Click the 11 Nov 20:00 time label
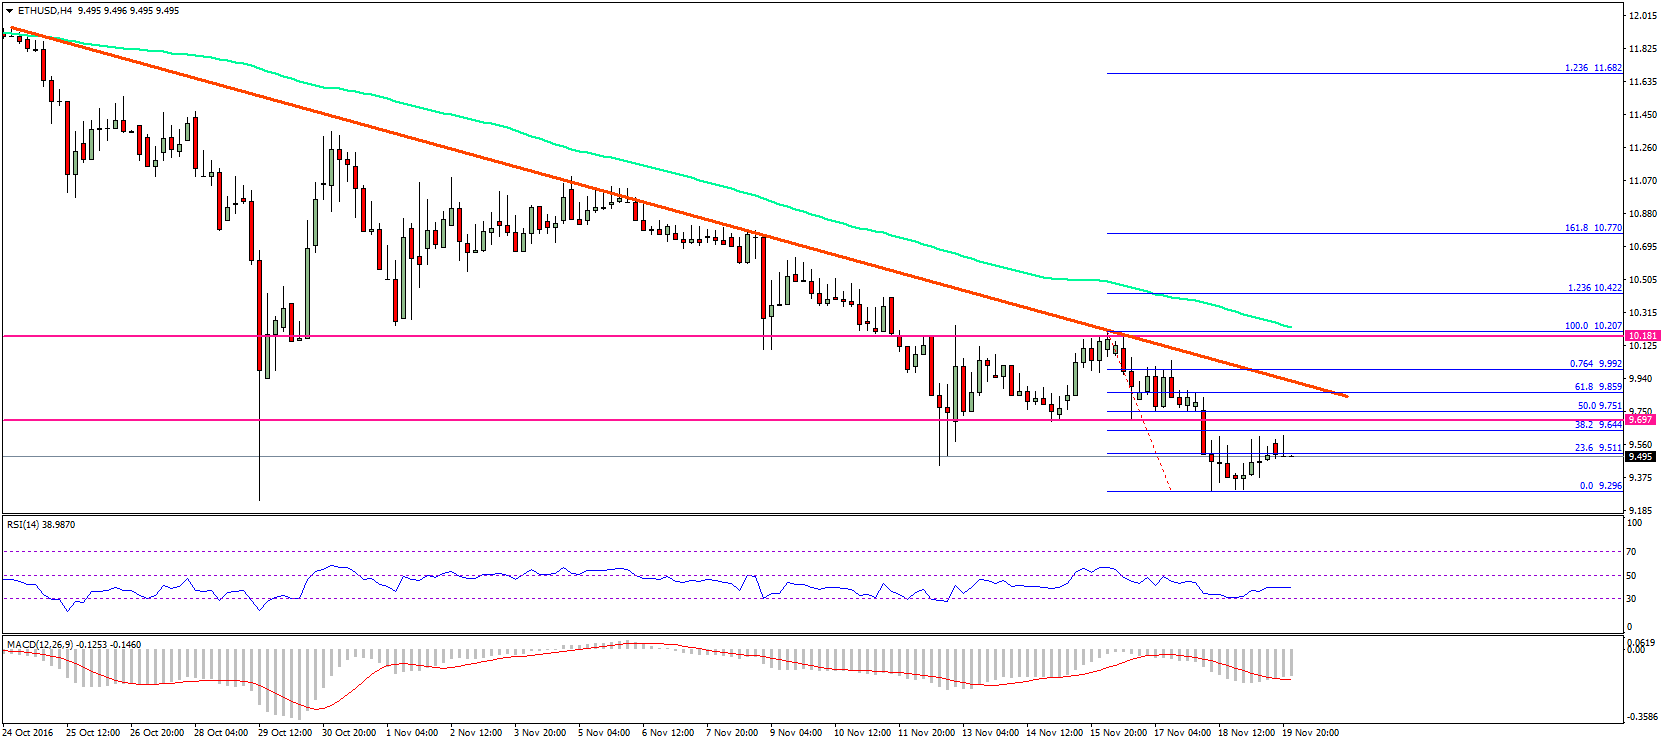 [926, 733]
